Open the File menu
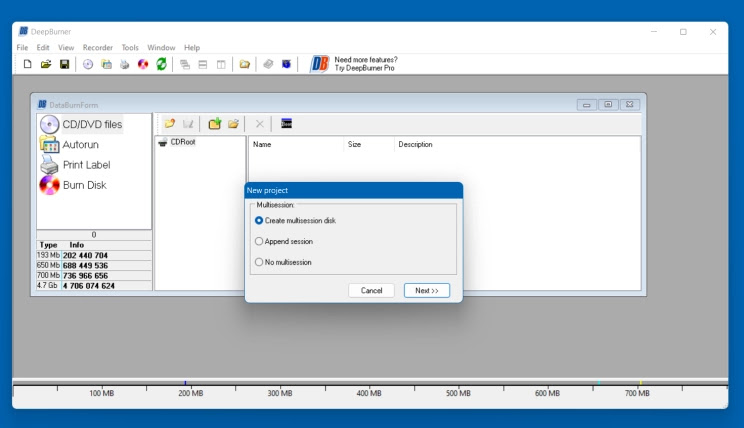The image size is (744, 428). [x=22, y=47]
